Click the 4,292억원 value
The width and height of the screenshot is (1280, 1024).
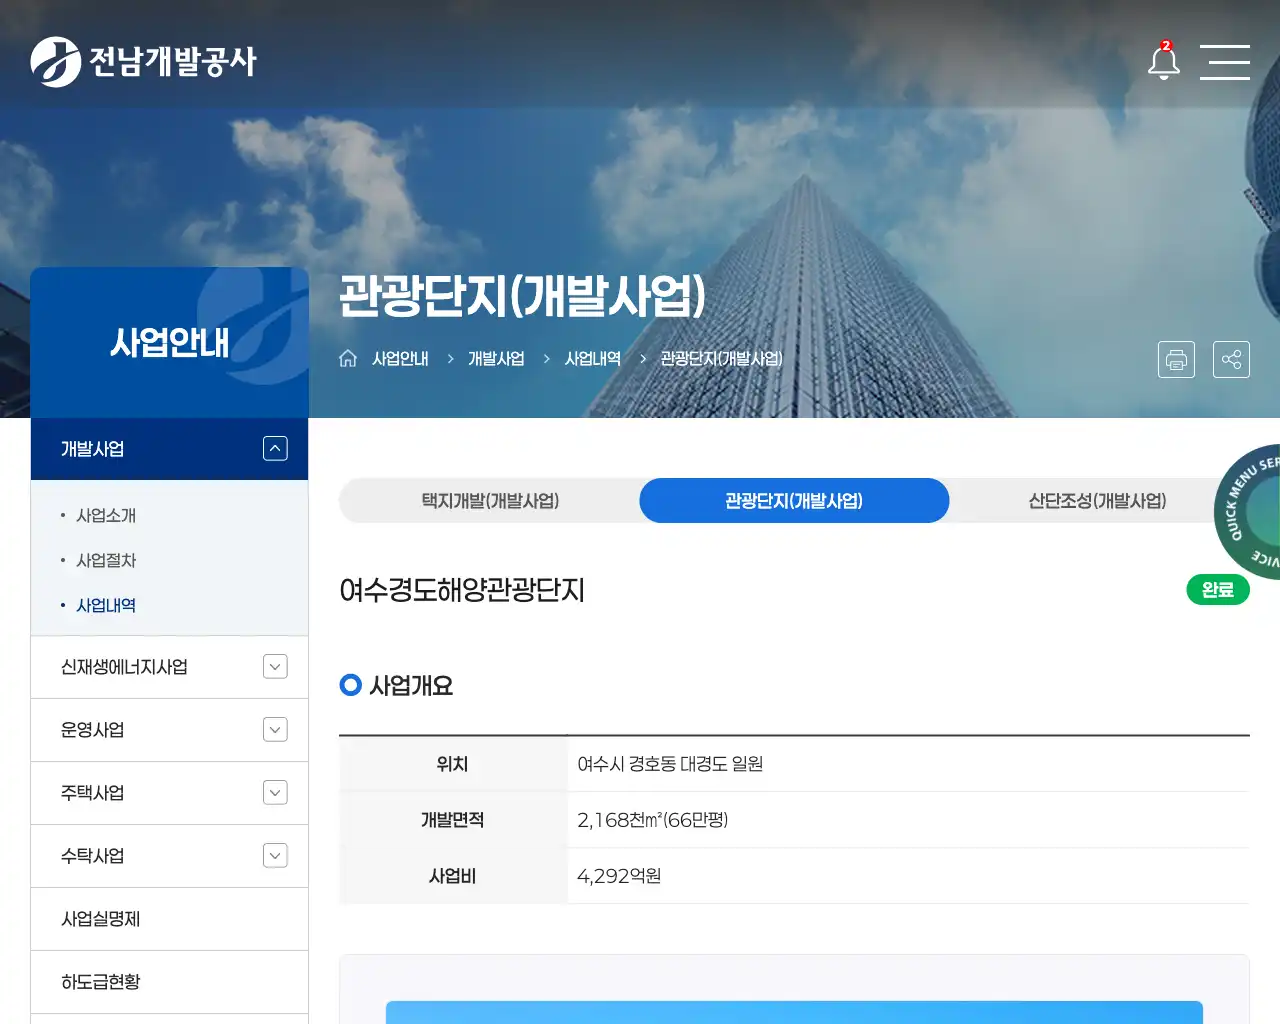point(619,876)
